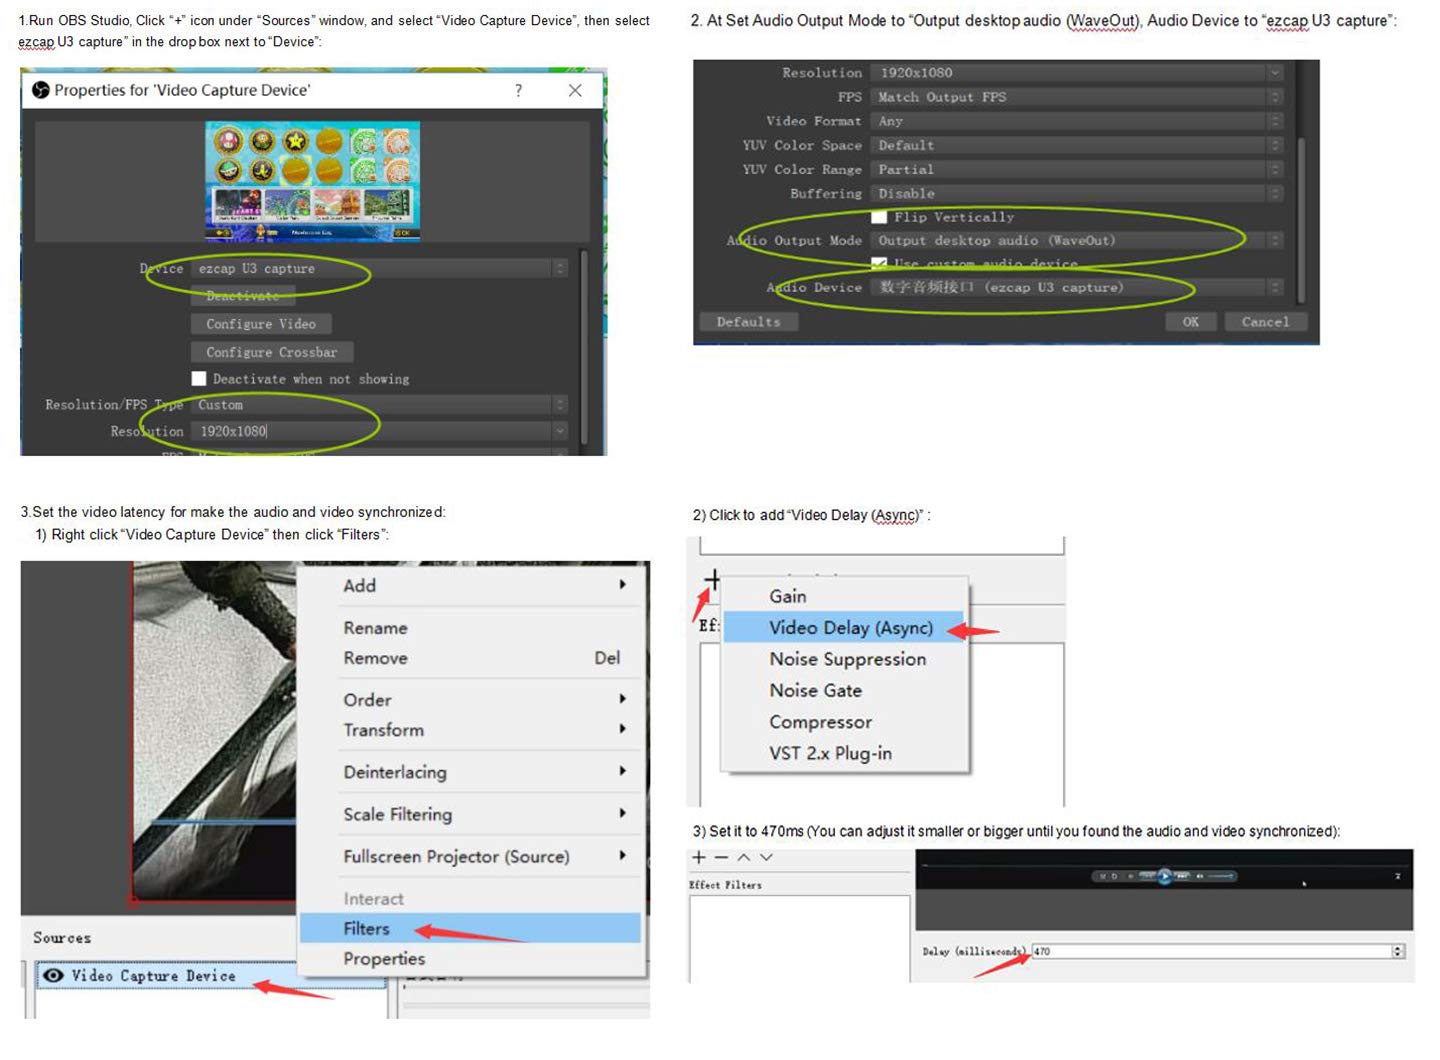Click the Defaults button
Screen dimensions: 1440x1060
[748, 322]
